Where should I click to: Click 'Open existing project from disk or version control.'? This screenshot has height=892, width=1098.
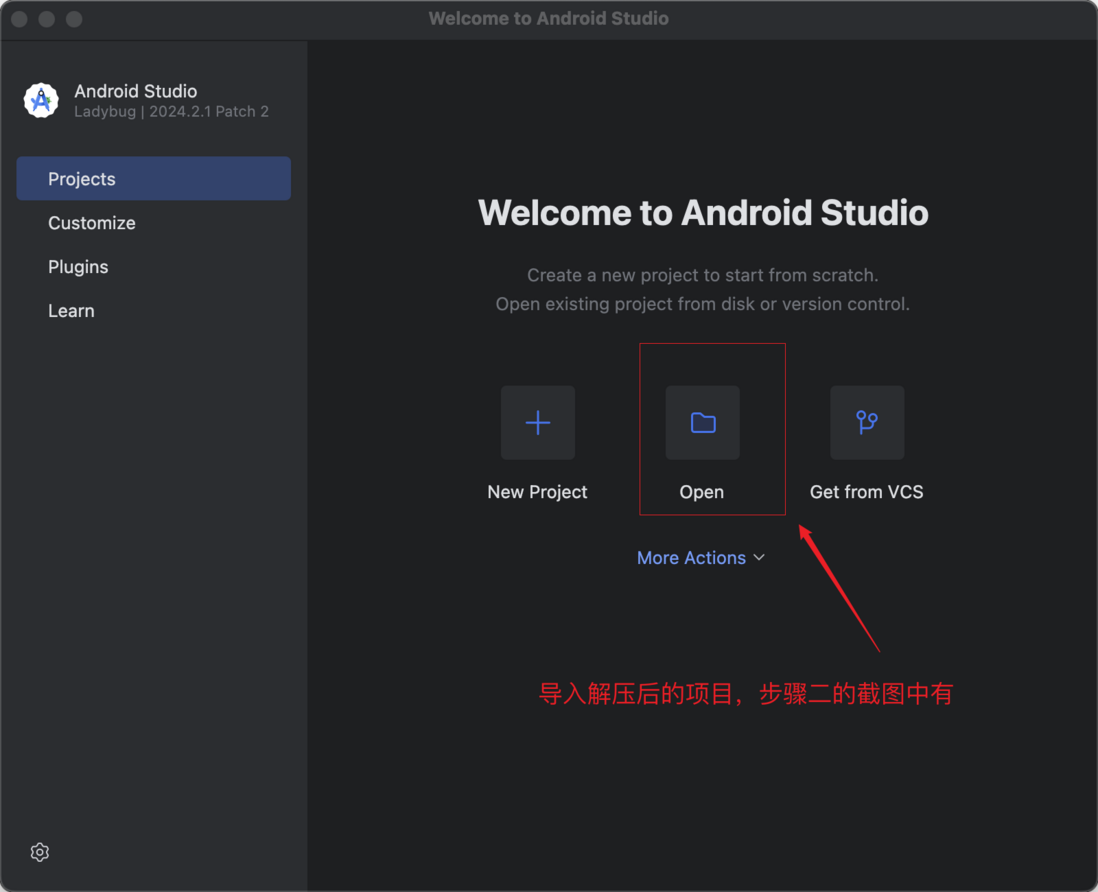click(x=702, y=304)
